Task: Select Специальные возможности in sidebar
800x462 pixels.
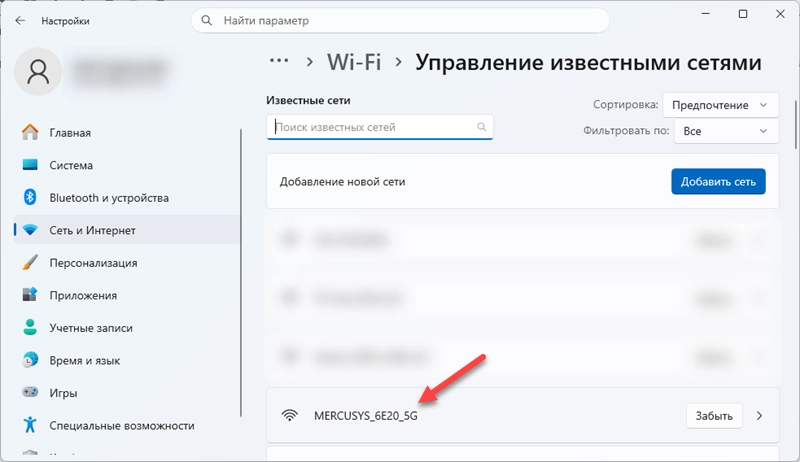Action: (127, 425)
